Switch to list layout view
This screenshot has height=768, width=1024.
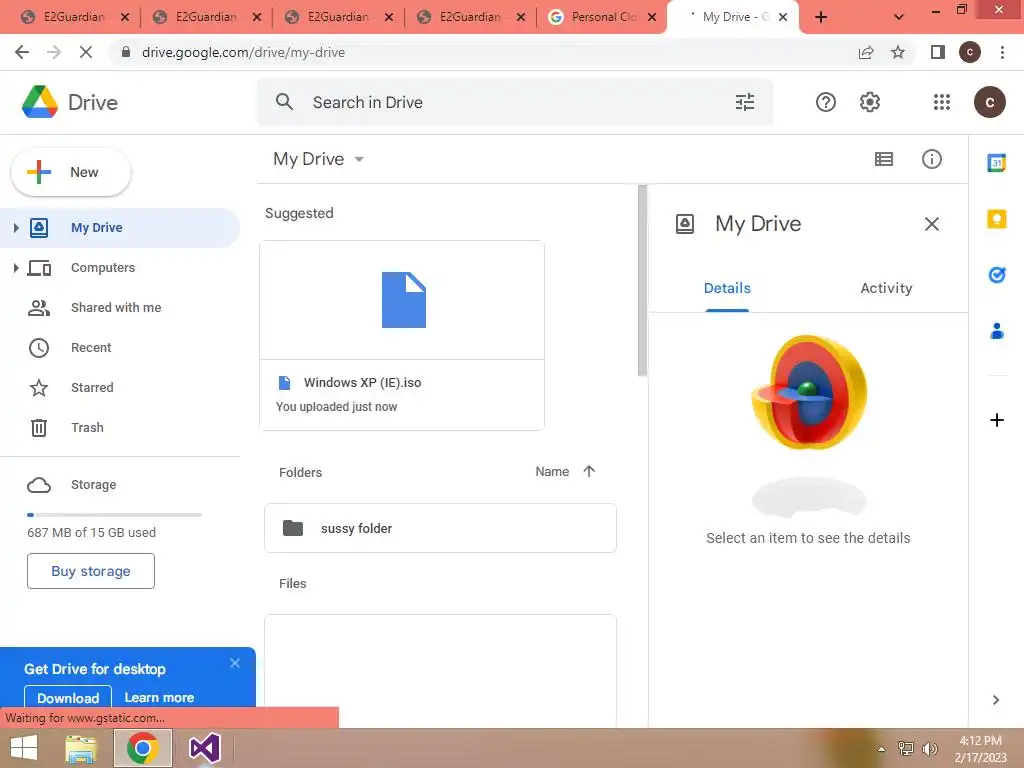[884, 159]
